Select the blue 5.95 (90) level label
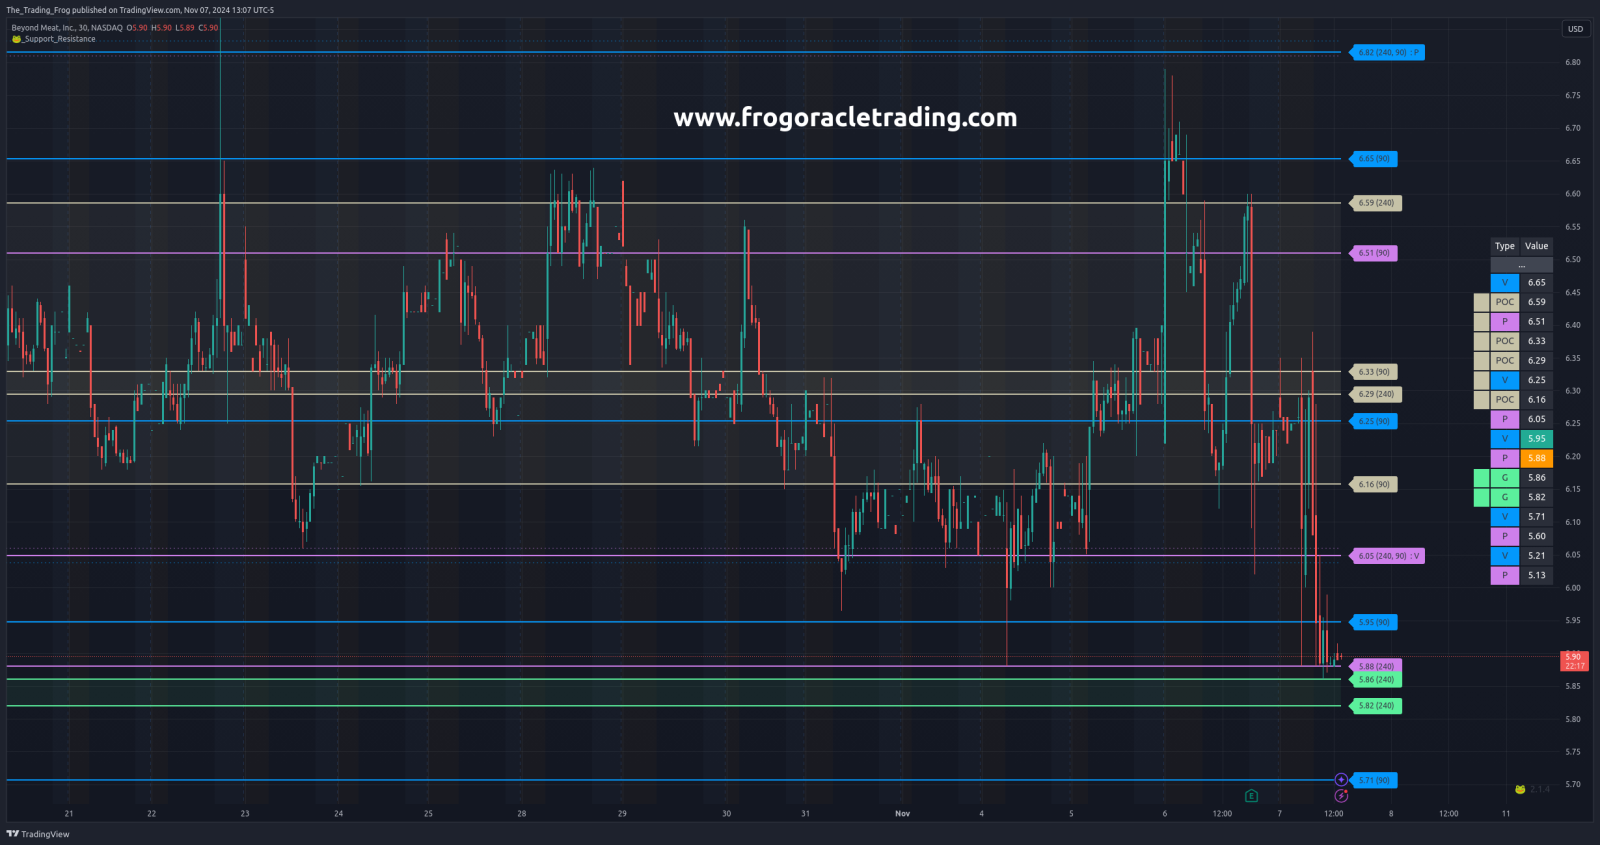 point(1374,622)
